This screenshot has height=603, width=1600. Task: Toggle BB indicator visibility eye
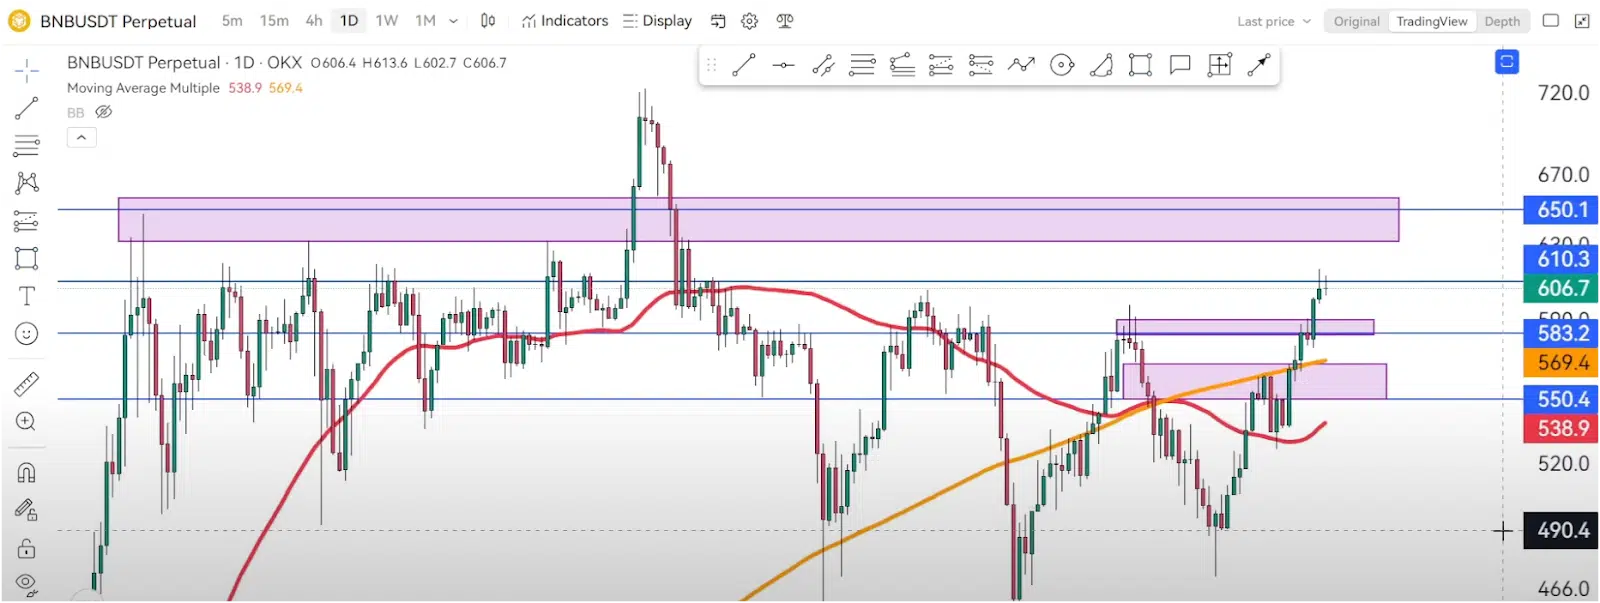(103, 112)
